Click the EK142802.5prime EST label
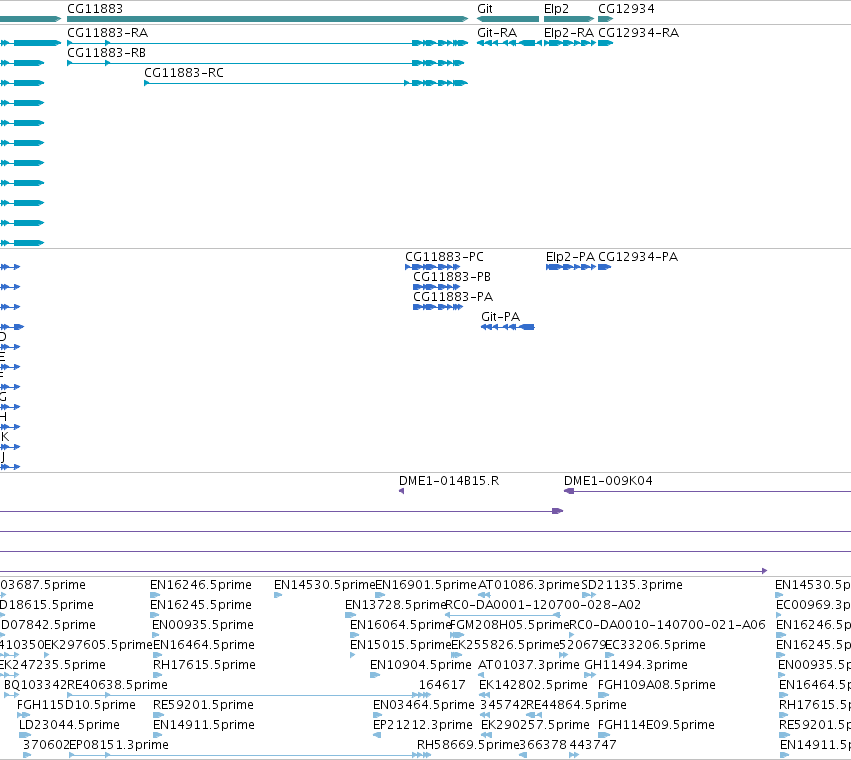This screenshot has height=760, width=851. click(x=534, y=685)
